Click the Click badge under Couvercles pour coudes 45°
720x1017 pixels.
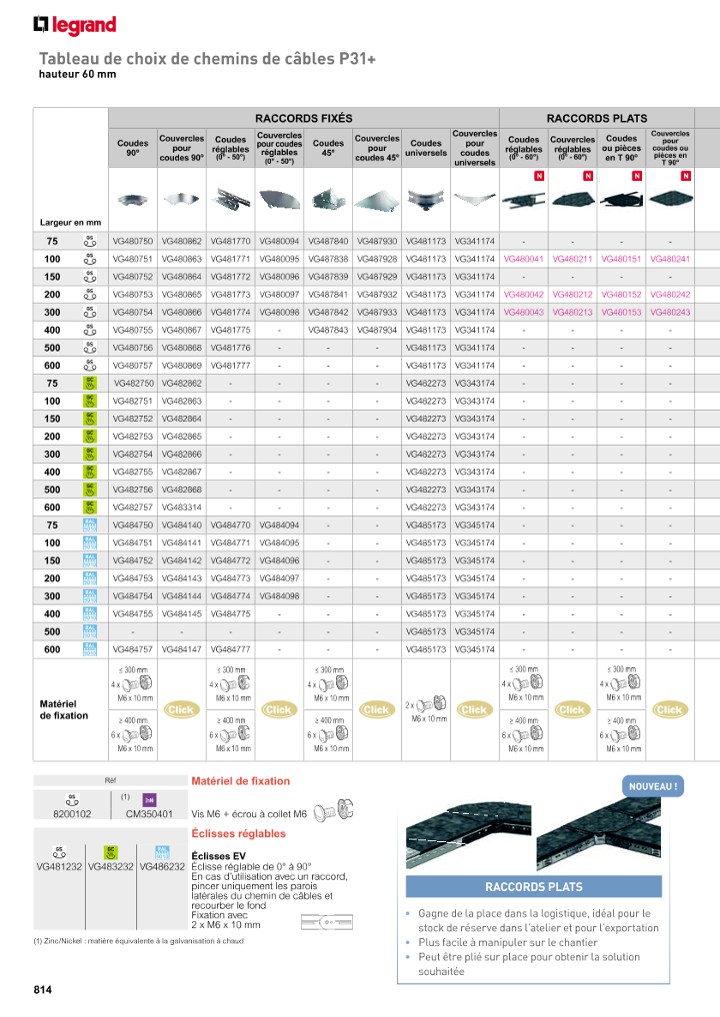[376, 710]
